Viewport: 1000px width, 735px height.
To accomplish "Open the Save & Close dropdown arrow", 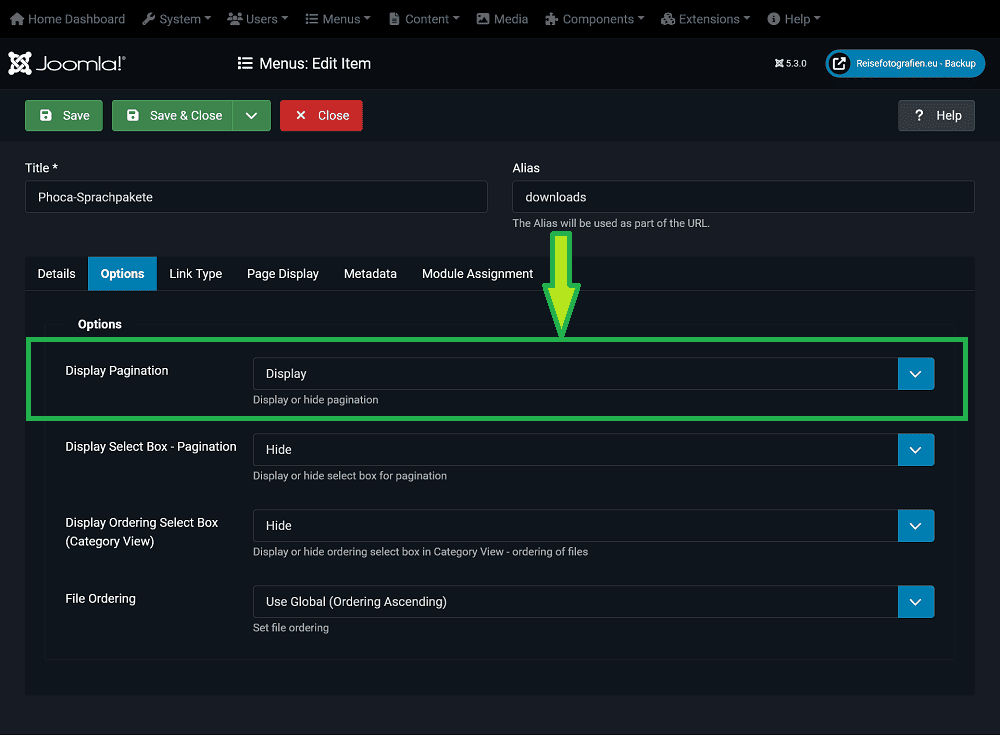I will pos(252,115).
